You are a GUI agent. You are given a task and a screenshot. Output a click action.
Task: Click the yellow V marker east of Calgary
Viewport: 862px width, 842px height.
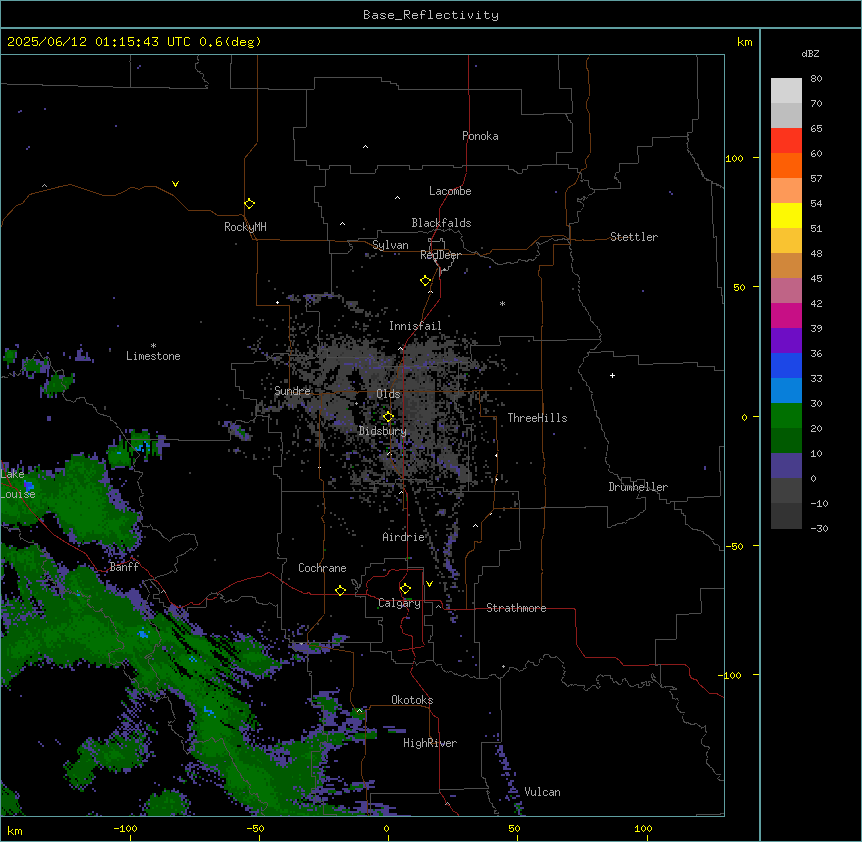[x=429, y=584]
